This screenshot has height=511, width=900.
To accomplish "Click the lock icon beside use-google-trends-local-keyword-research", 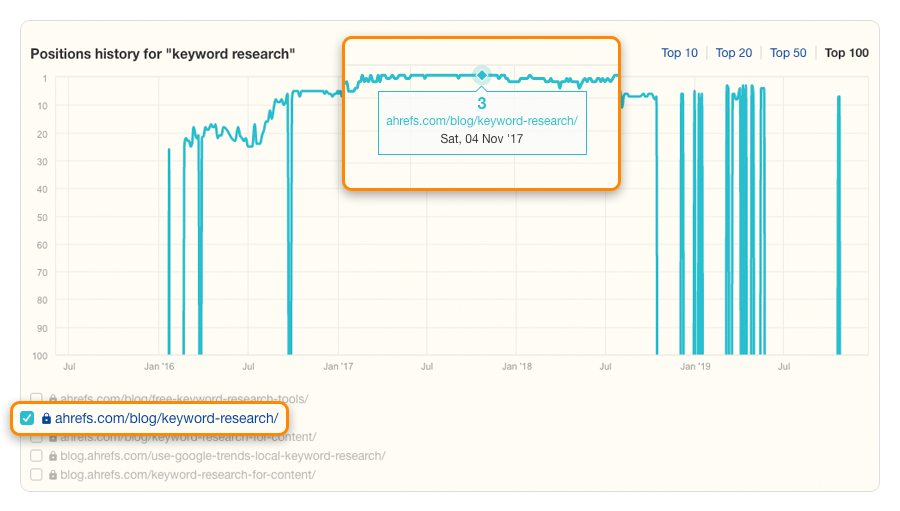I will [53, 456].
